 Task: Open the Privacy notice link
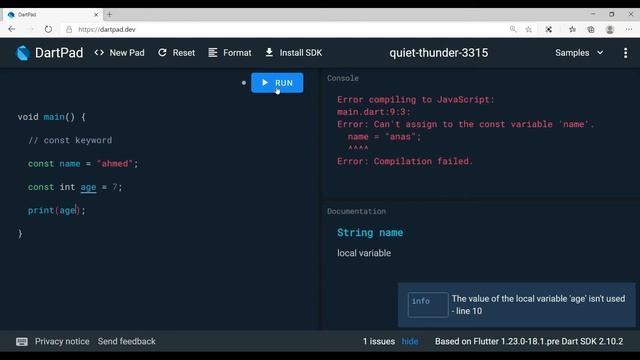click(x=62, y=341)
